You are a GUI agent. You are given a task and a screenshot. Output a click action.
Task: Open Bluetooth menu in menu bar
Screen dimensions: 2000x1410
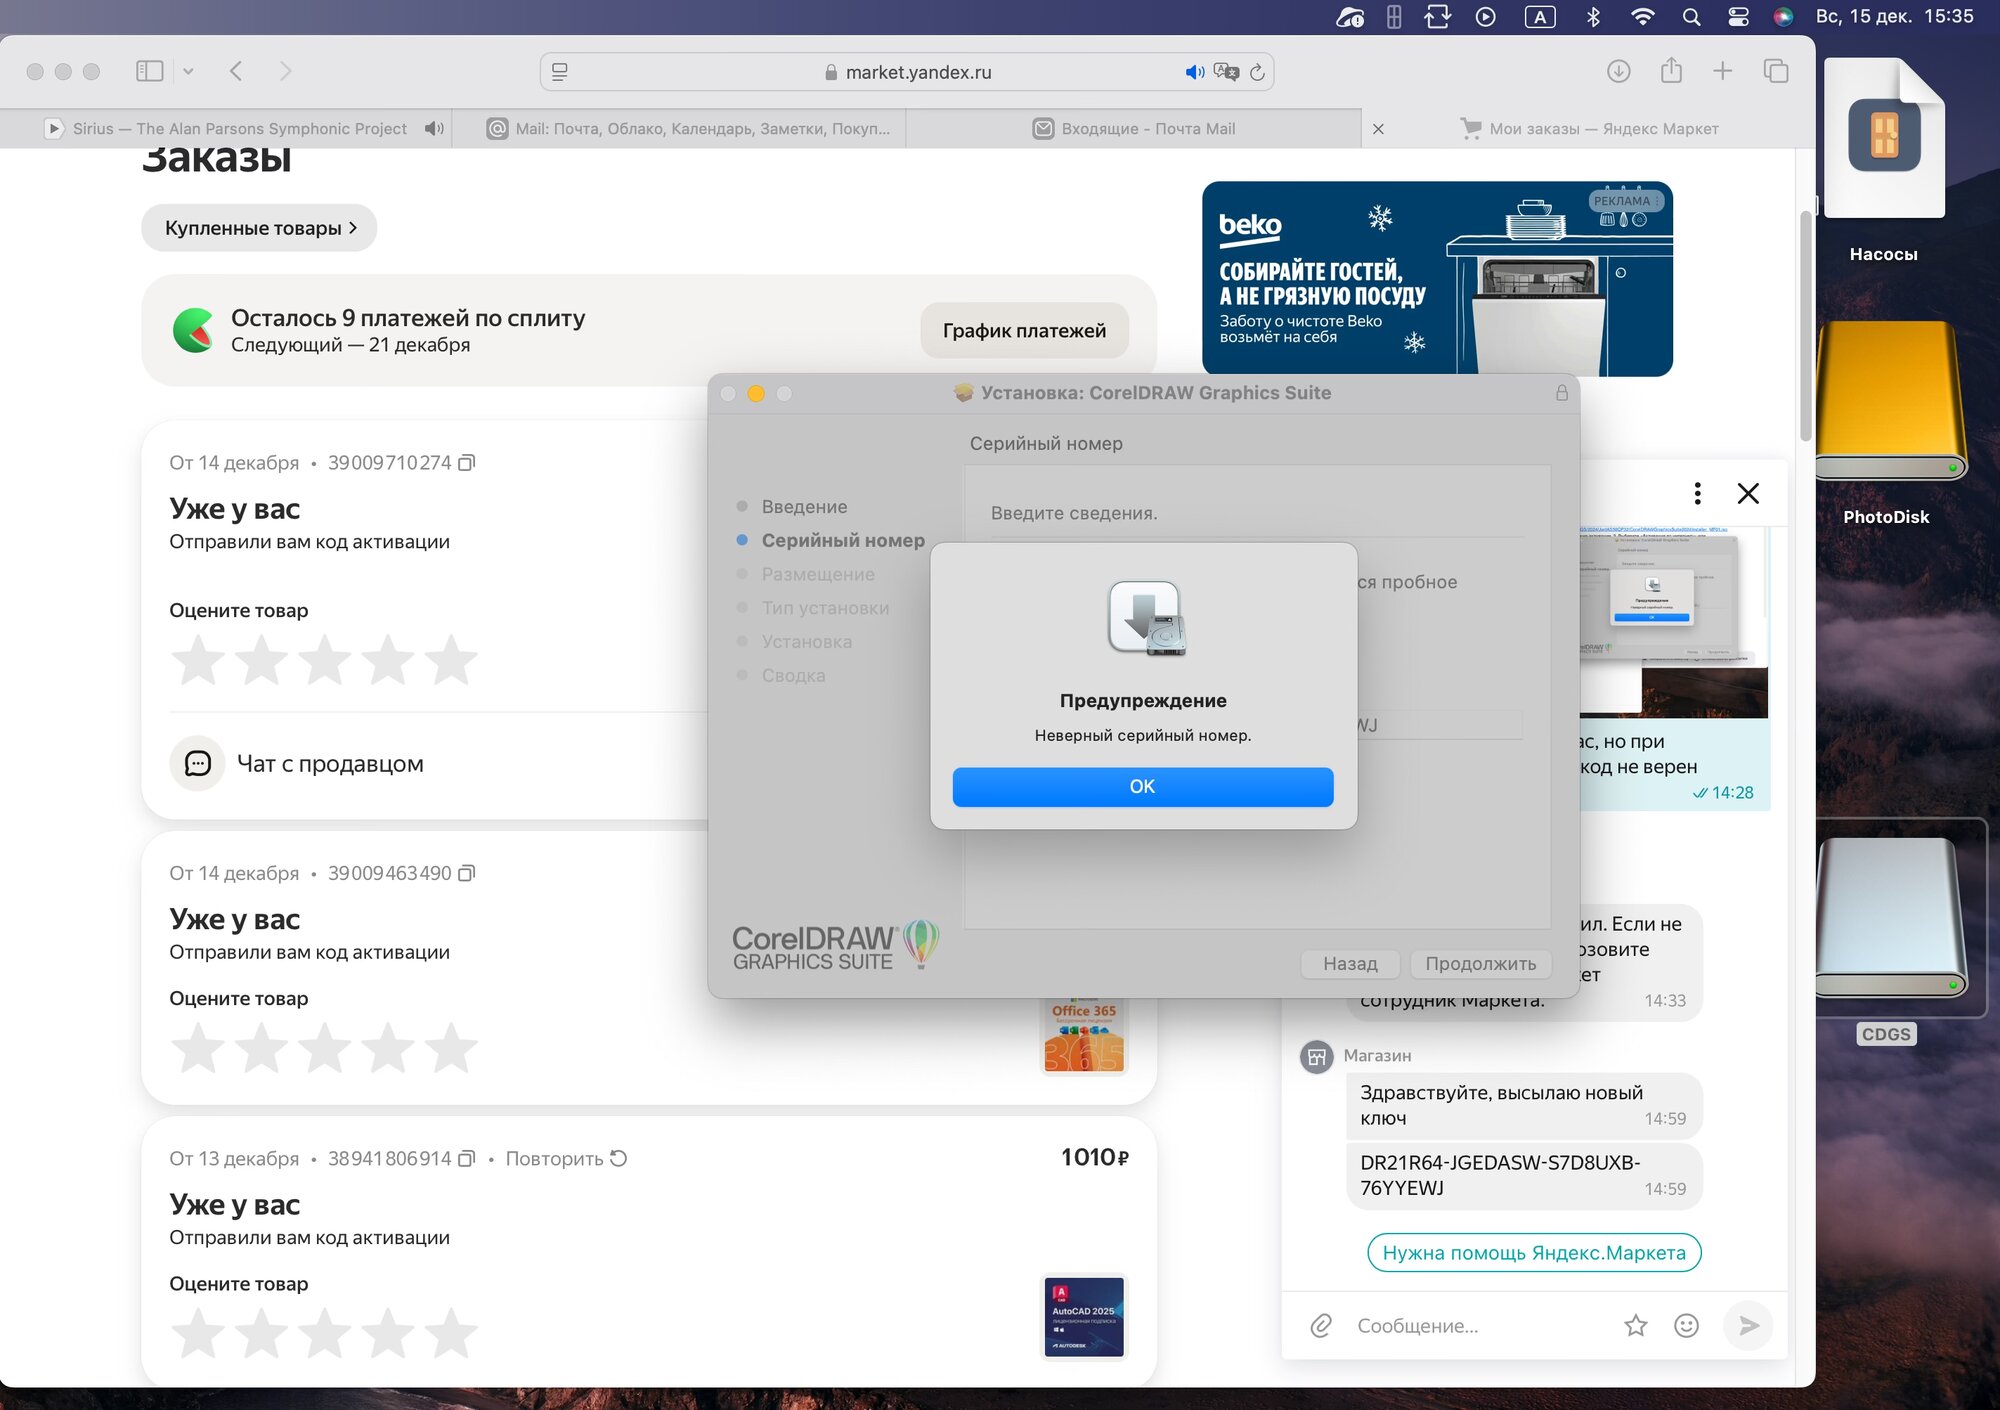click(1594, 17)
